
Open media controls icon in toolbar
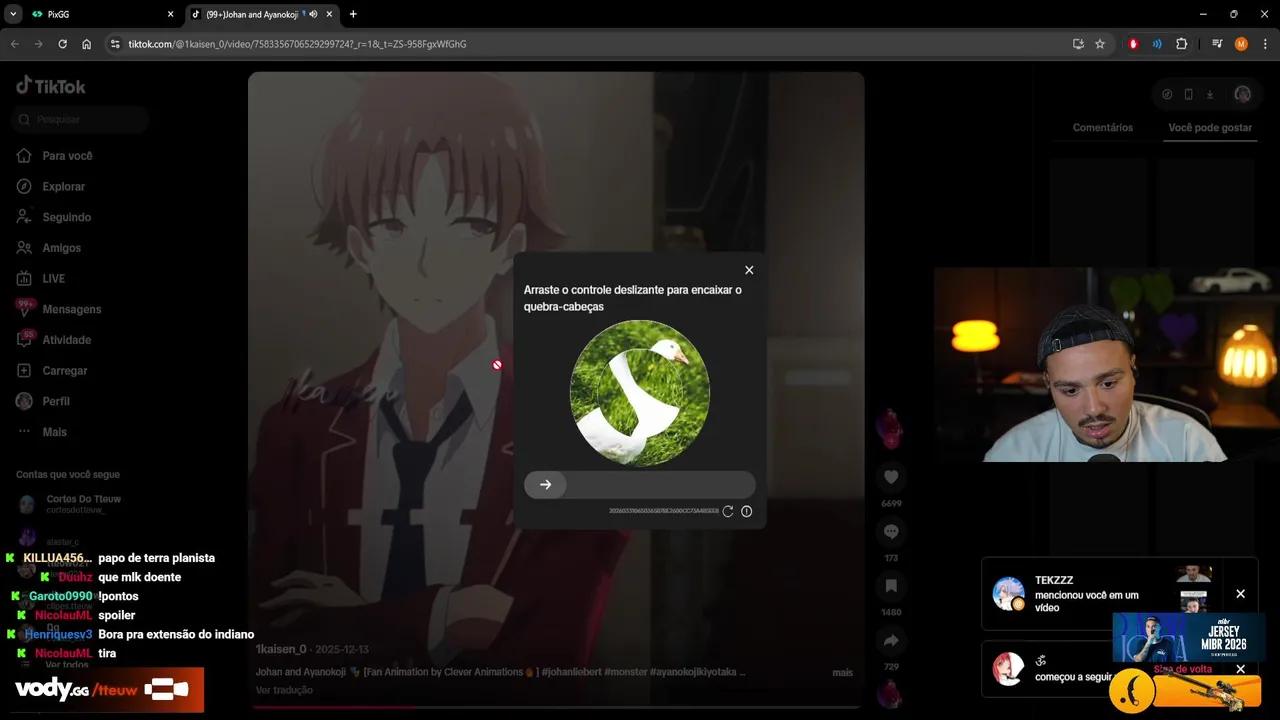click(1217, 44)
